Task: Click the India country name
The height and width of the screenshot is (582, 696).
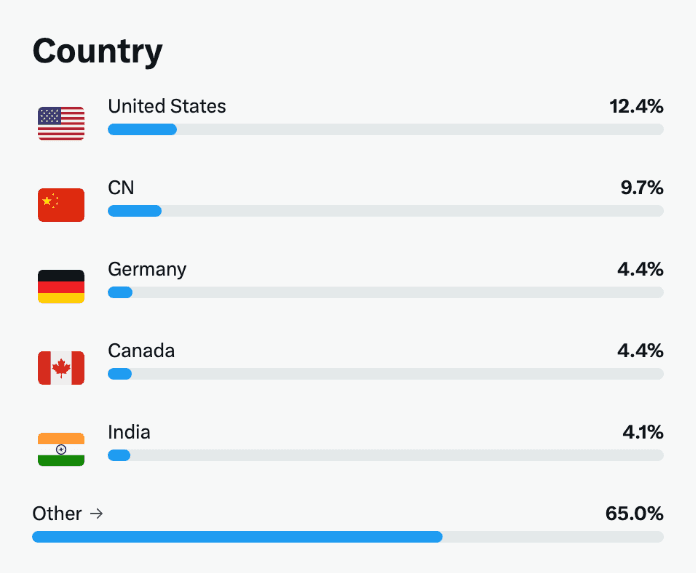Action: point(129,432)
